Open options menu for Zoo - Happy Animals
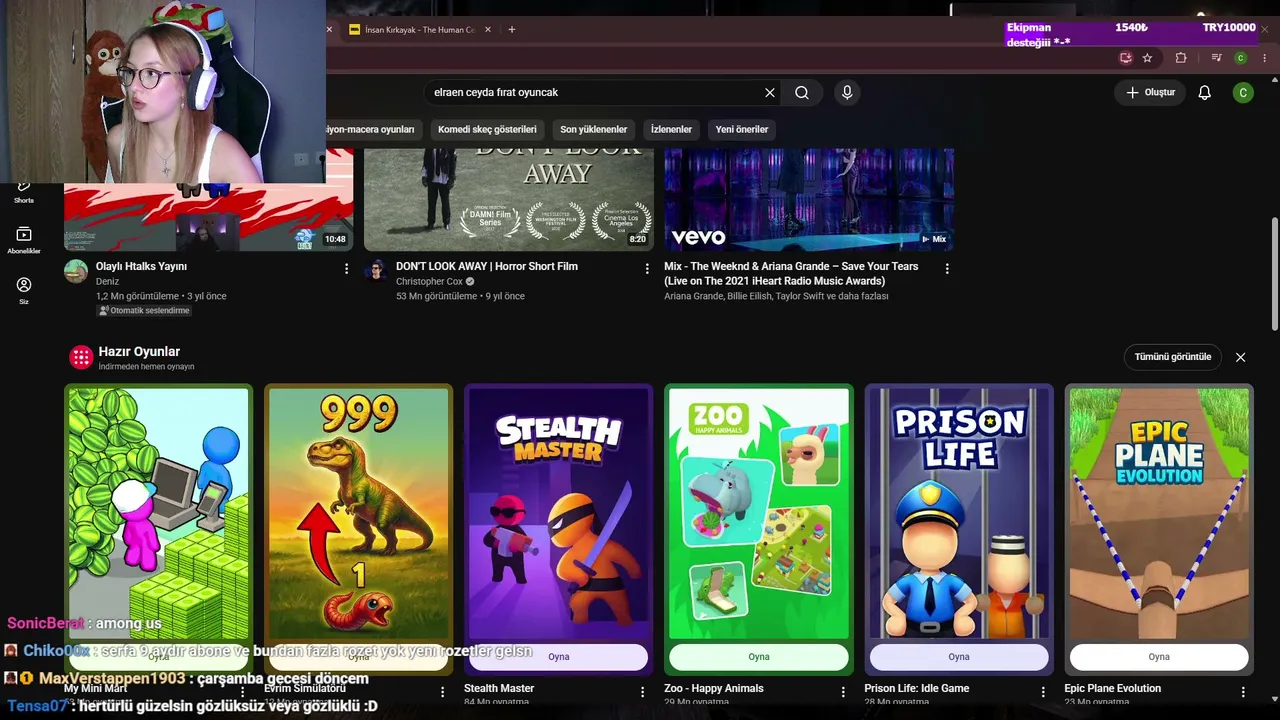1280x720 pixels. click(x=842, y=691)
